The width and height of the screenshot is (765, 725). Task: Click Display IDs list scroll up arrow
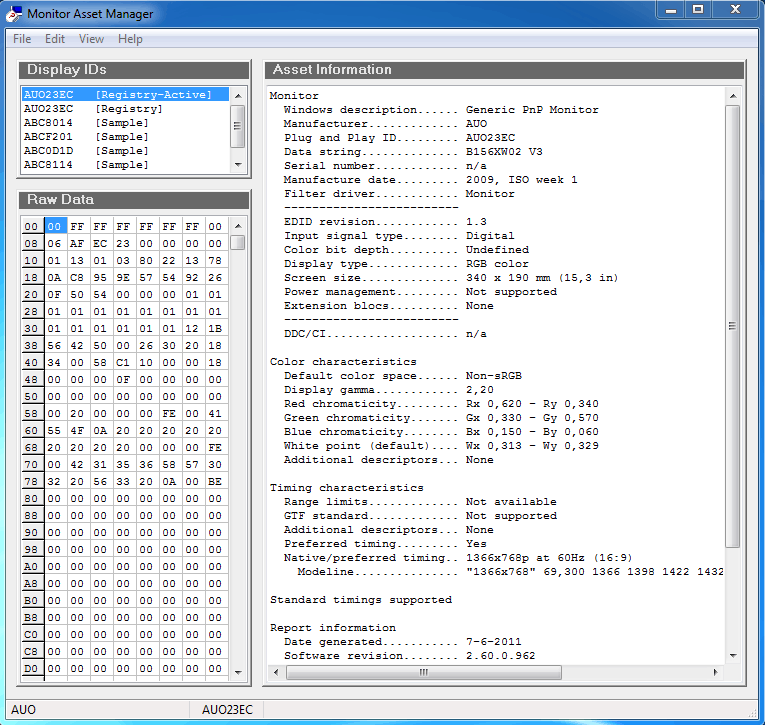(x=238, y=96)
